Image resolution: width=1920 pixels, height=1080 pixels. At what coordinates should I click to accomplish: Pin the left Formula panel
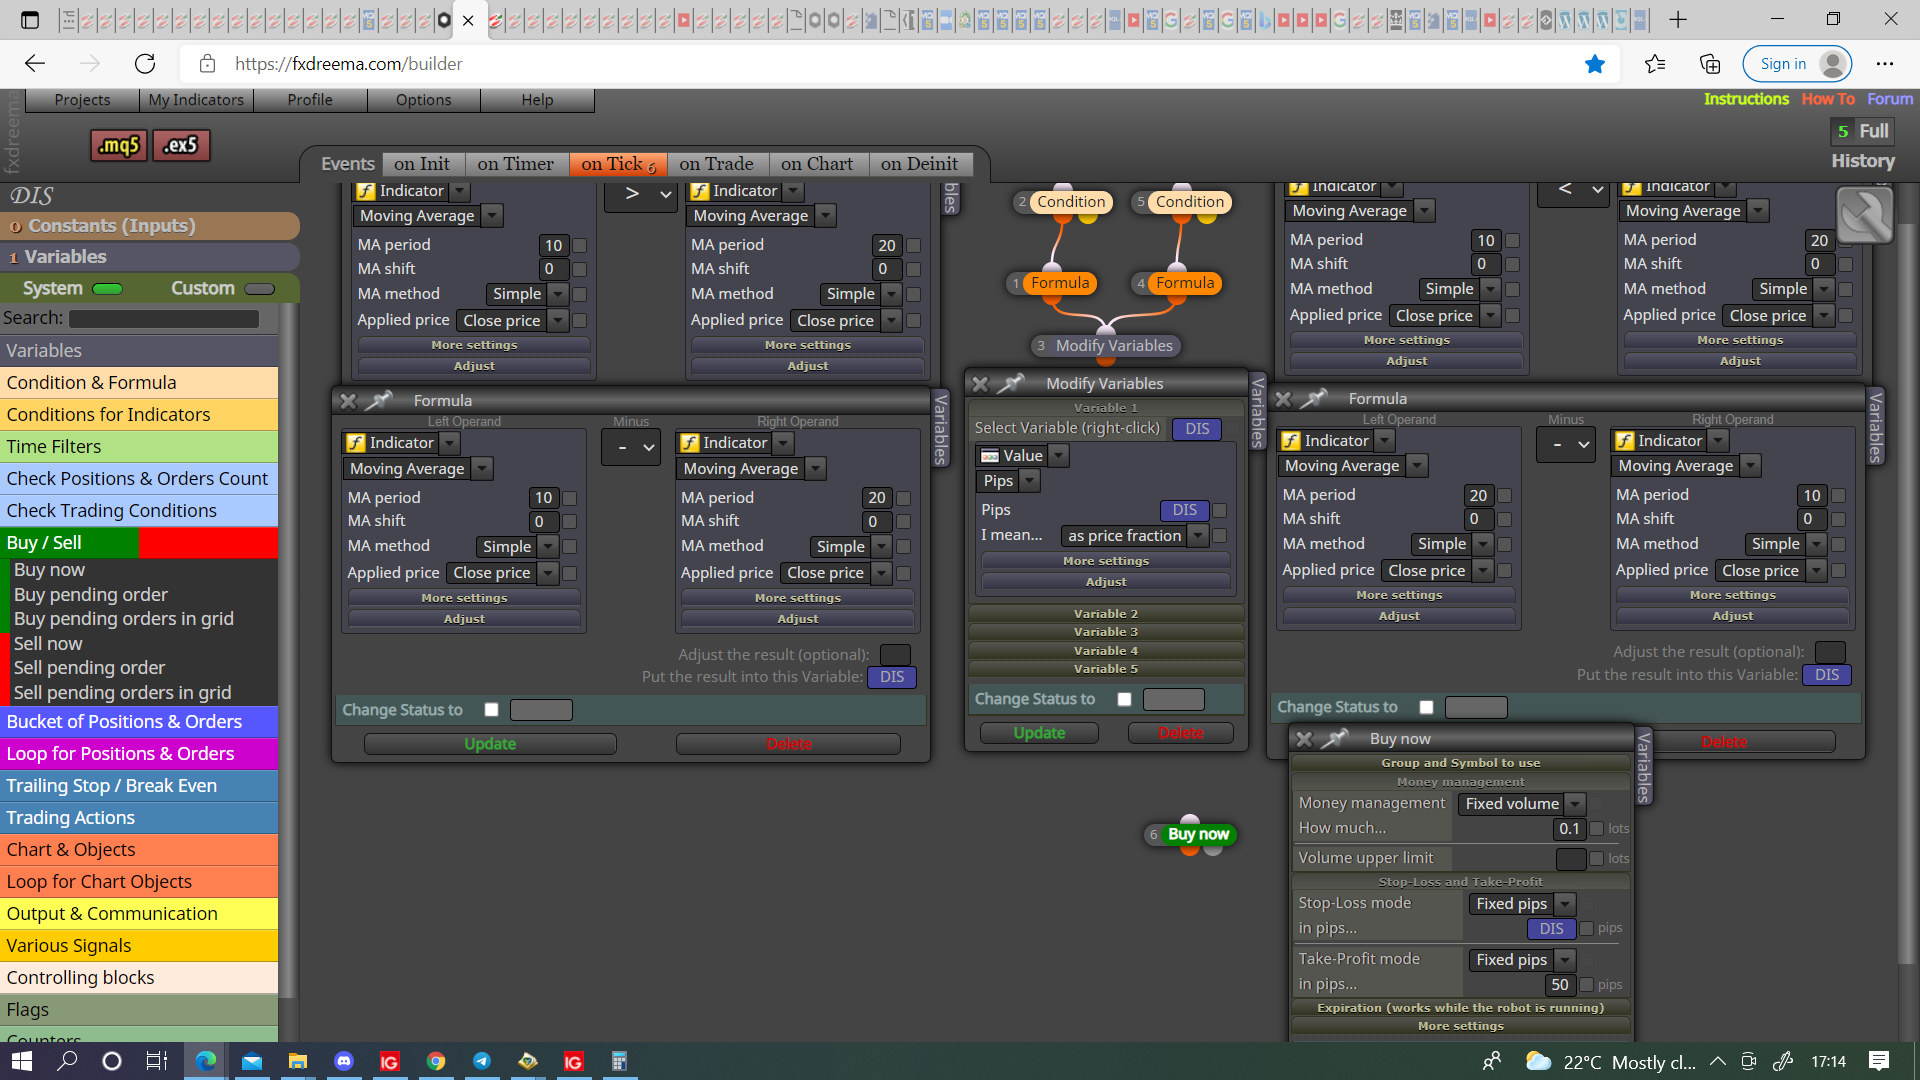coord(379,401)
